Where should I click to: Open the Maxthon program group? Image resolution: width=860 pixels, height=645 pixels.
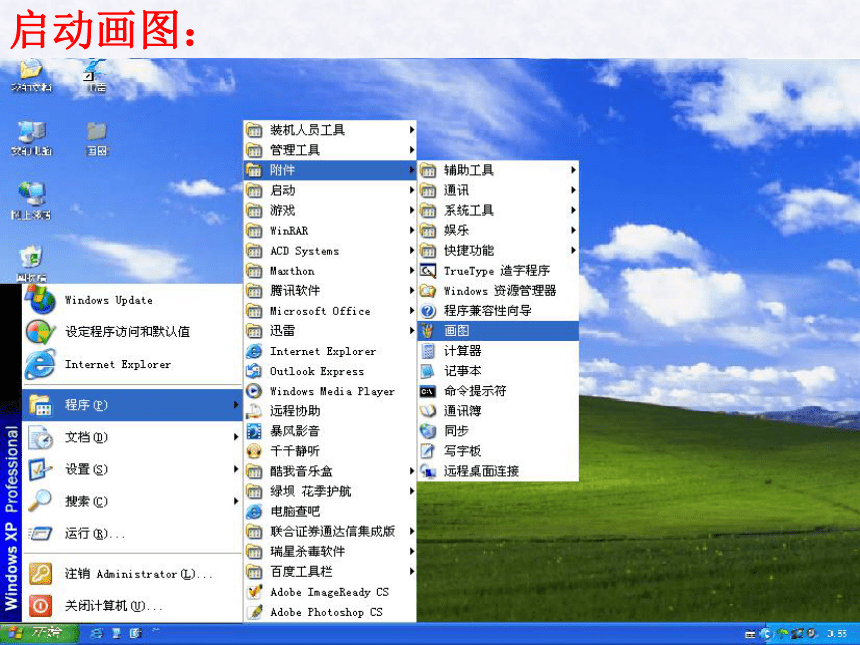coord(330,271)
